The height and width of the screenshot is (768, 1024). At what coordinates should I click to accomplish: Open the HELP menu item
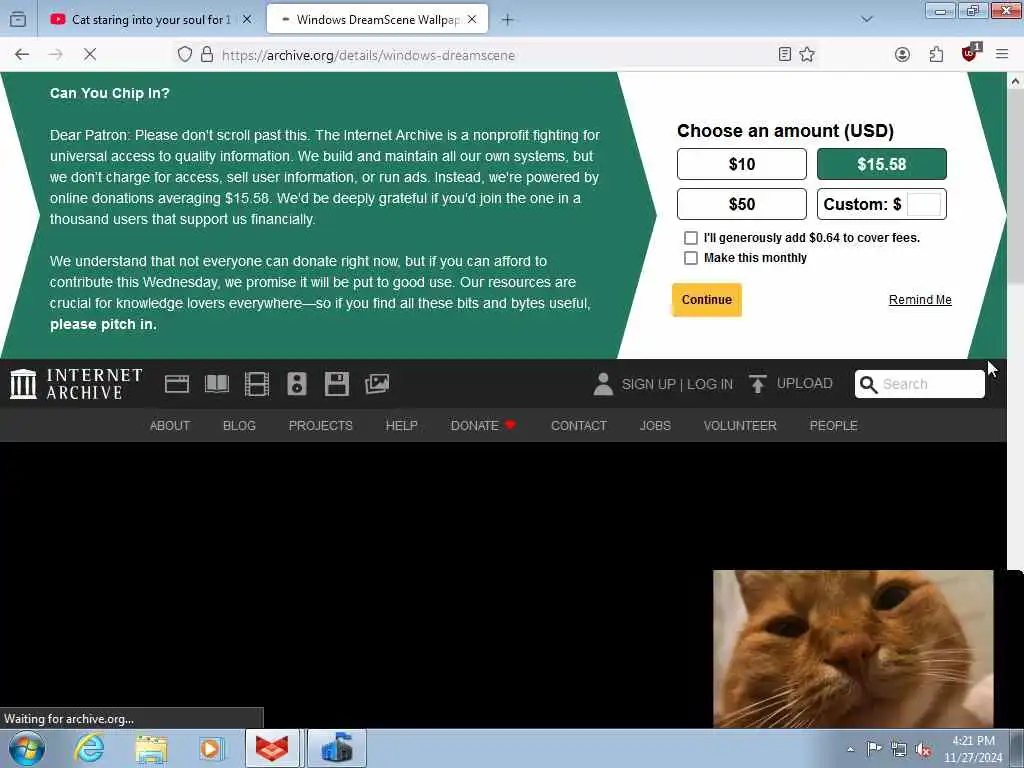tap(402, 426)
